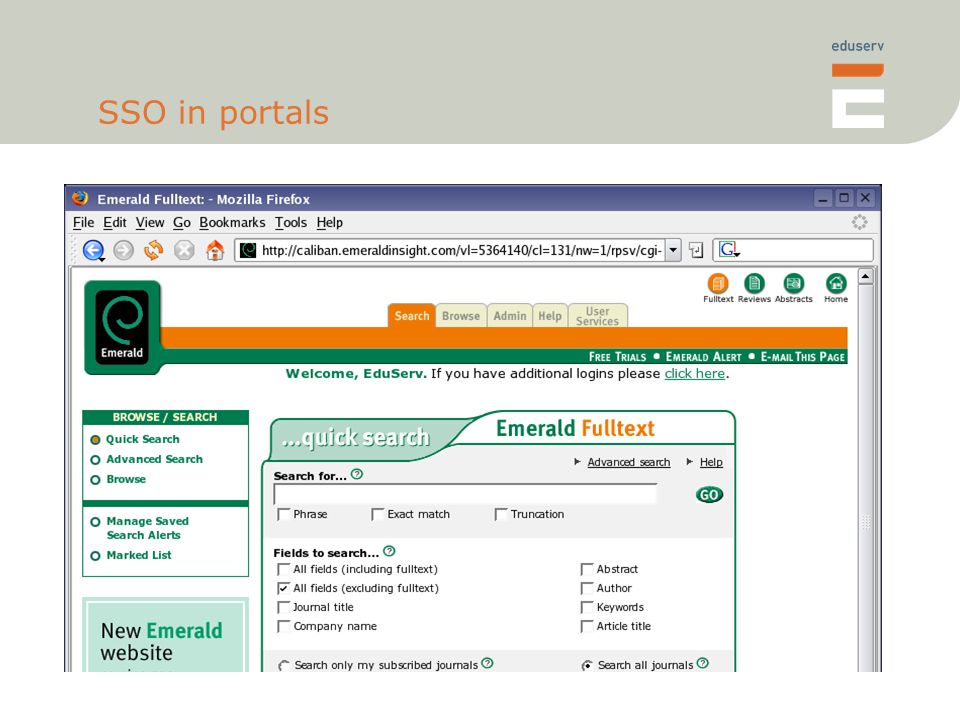Click the Go button beside address bar
960x720 pixels.
point(696,250)
